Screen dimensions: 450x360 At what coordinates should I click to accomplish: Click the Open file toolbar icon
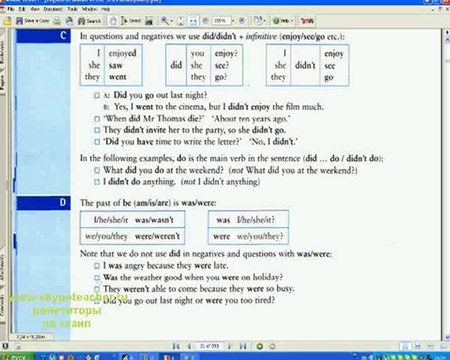point(7,21)
